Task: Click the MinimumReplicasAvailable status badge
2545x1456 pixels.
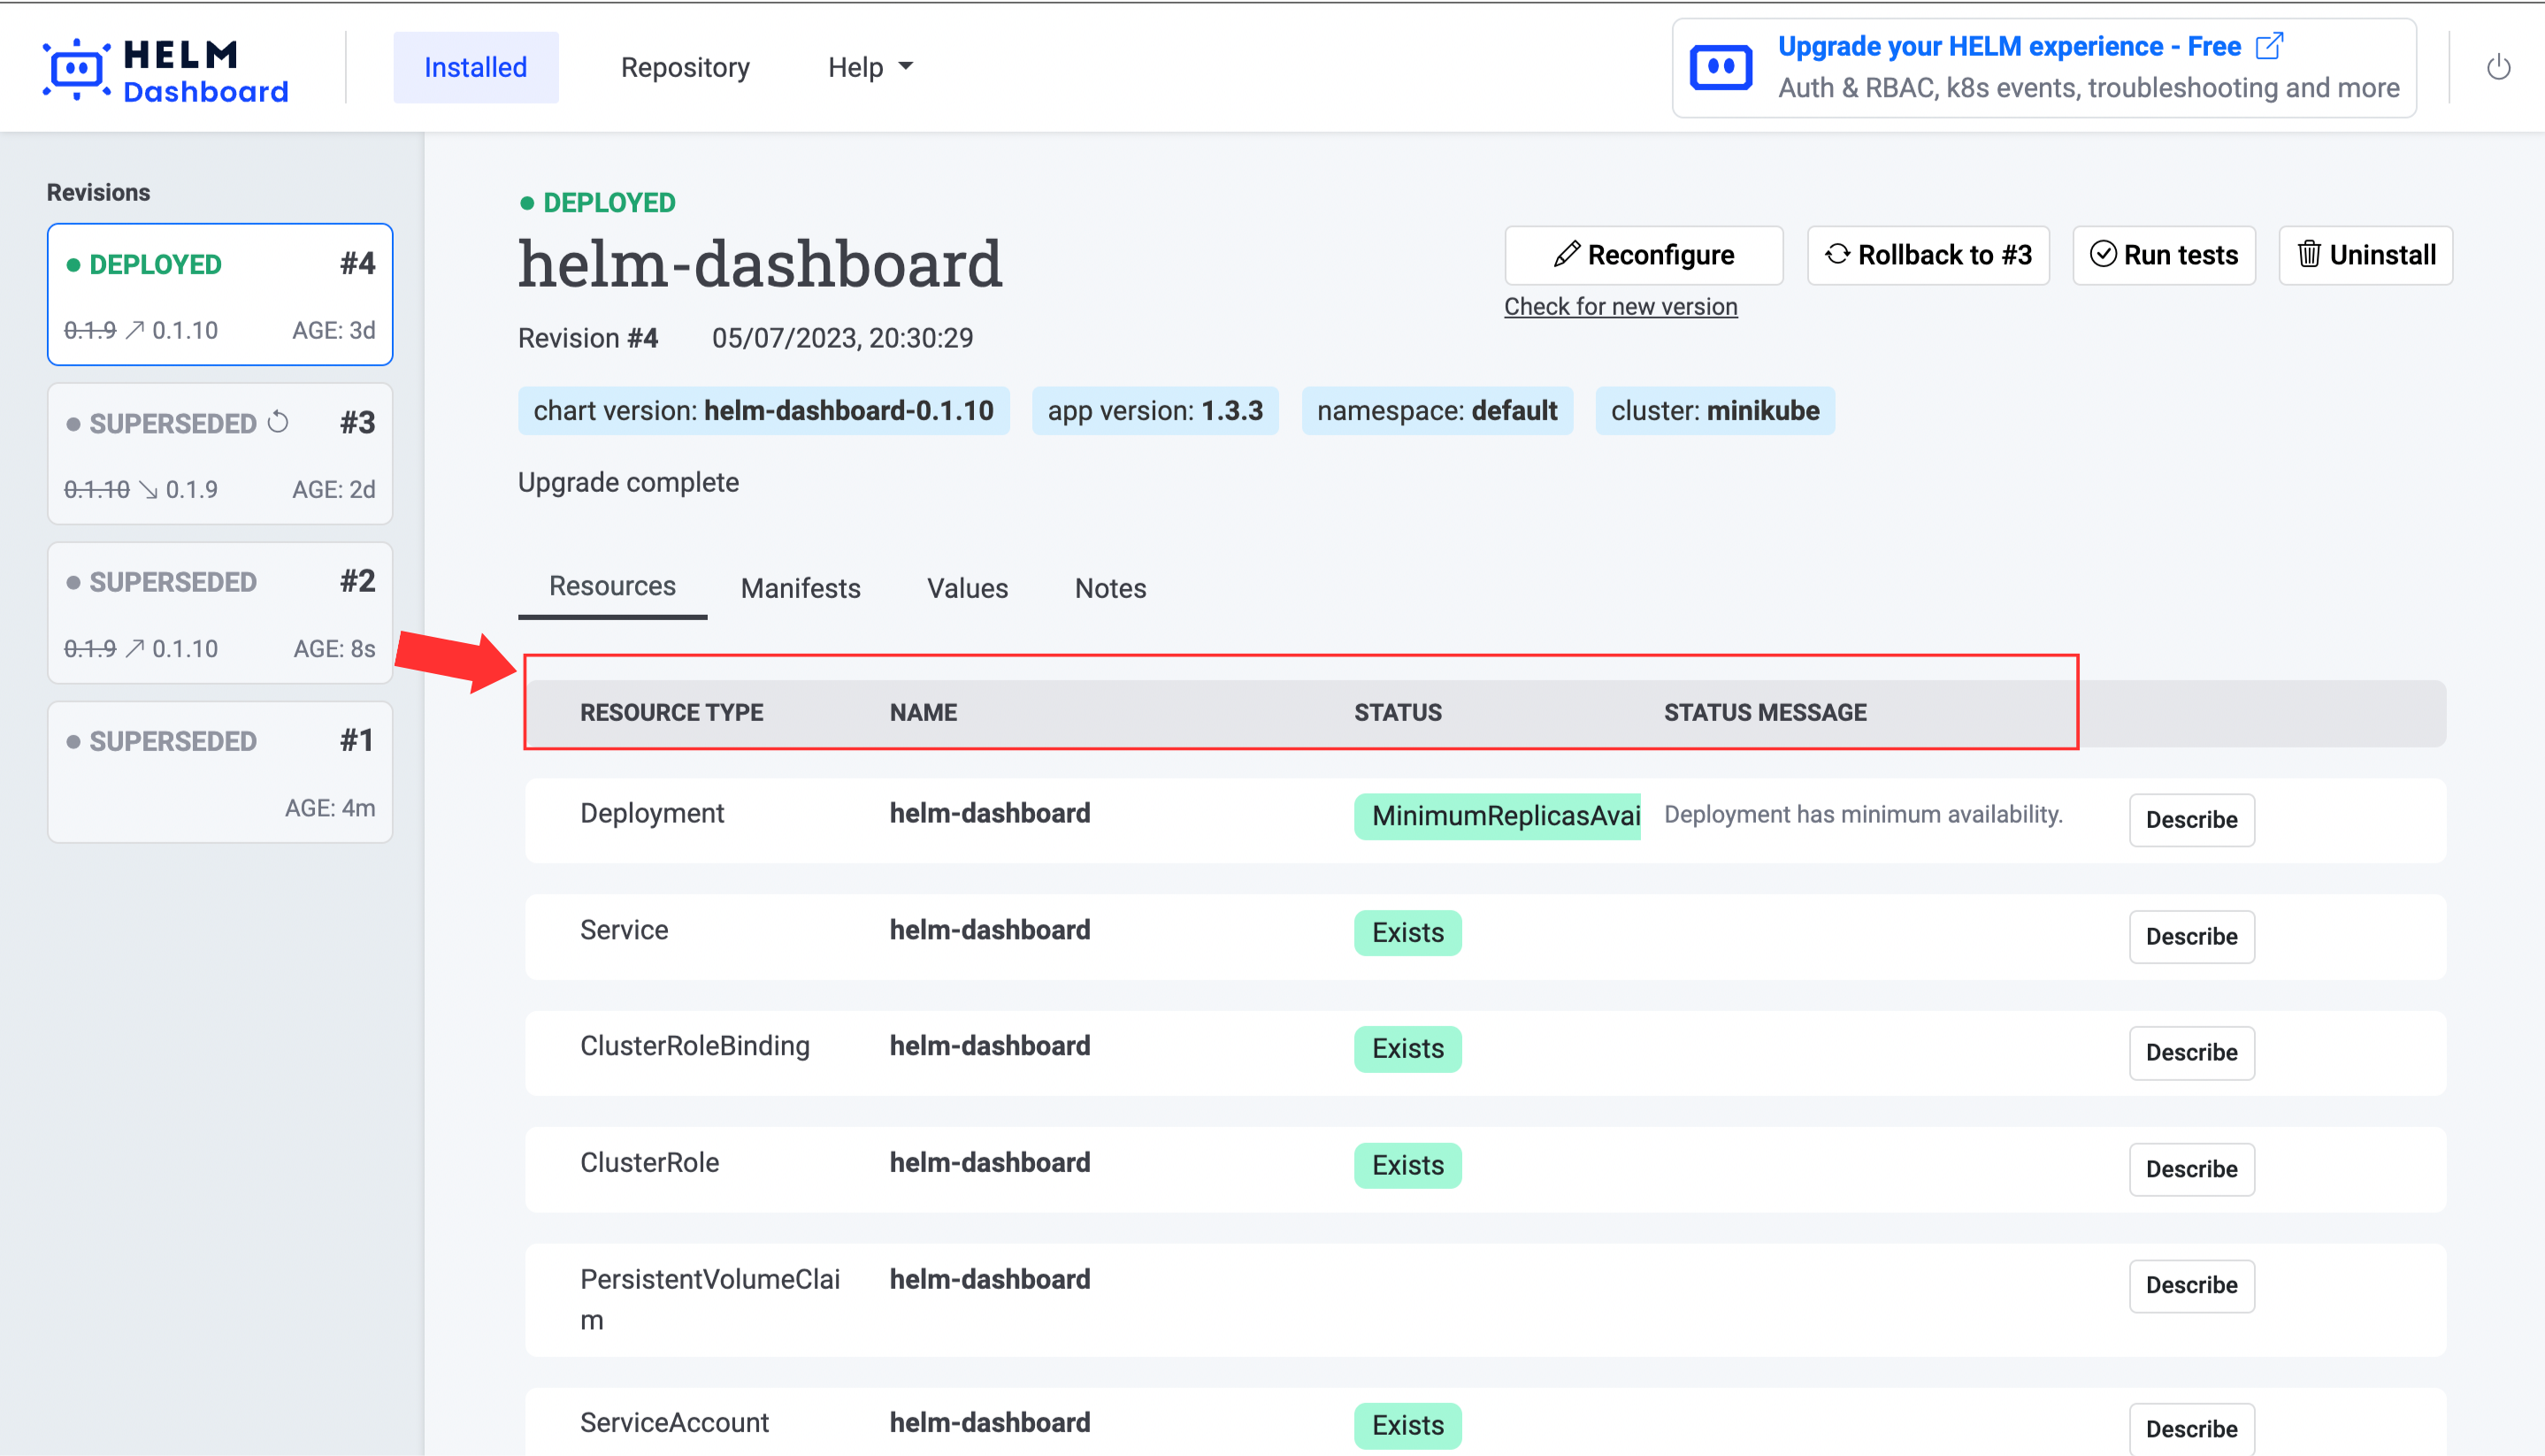Action: point(1496,816)
